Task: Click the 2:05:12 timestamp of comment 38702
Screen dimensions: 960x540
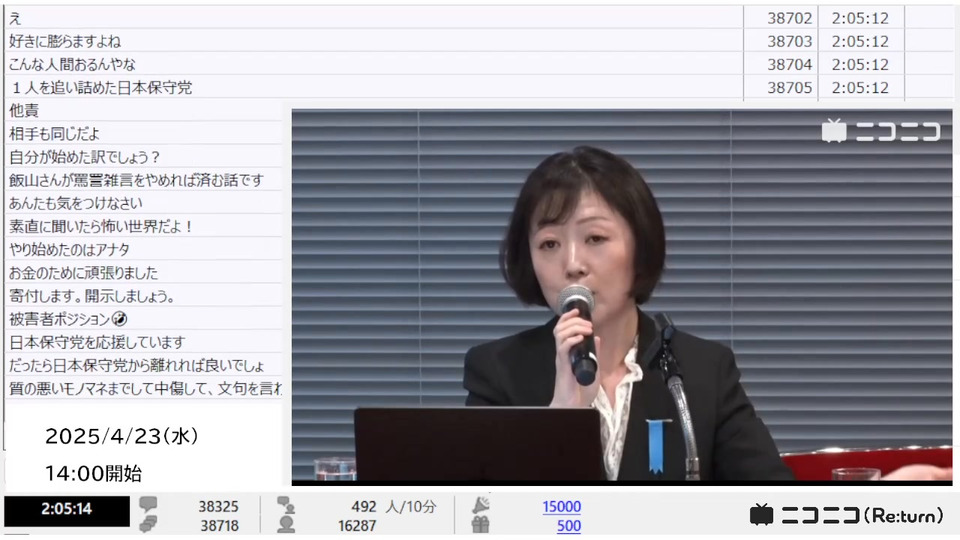Action: click(860, 18)
